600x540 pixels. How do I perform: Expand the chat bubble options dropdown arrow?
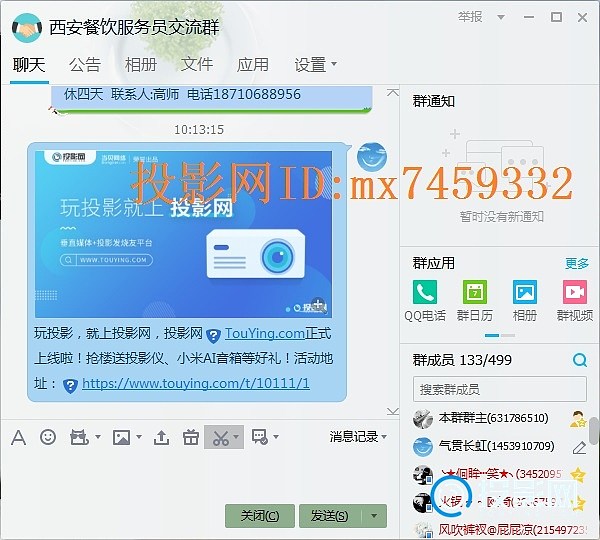[276, 437]
